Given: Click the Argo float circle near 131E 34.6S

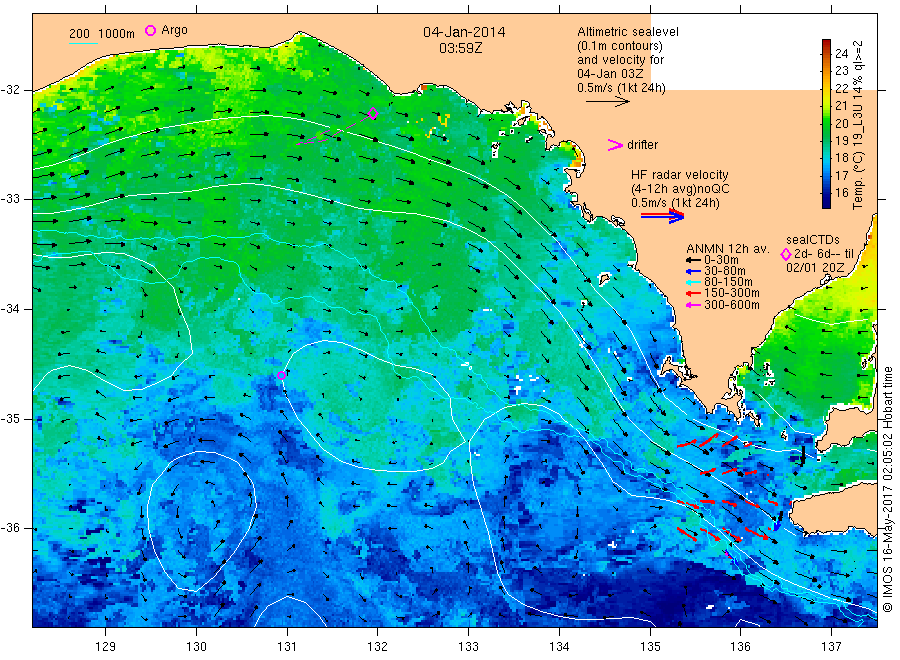Looking at the screenshot, I should [x=281, y=375].
